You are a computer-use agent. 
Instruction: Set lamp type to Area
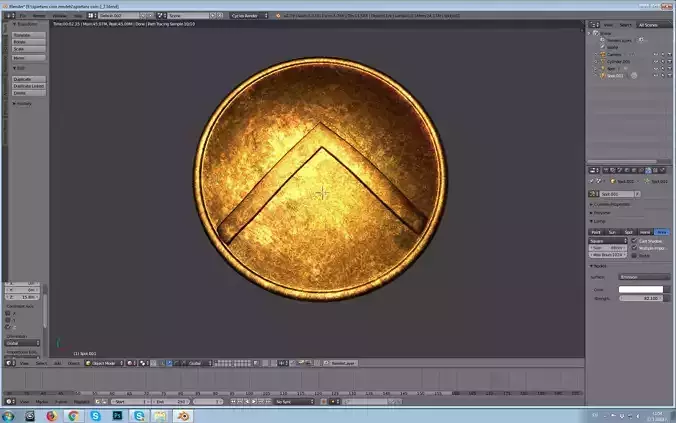click(662, 232)
